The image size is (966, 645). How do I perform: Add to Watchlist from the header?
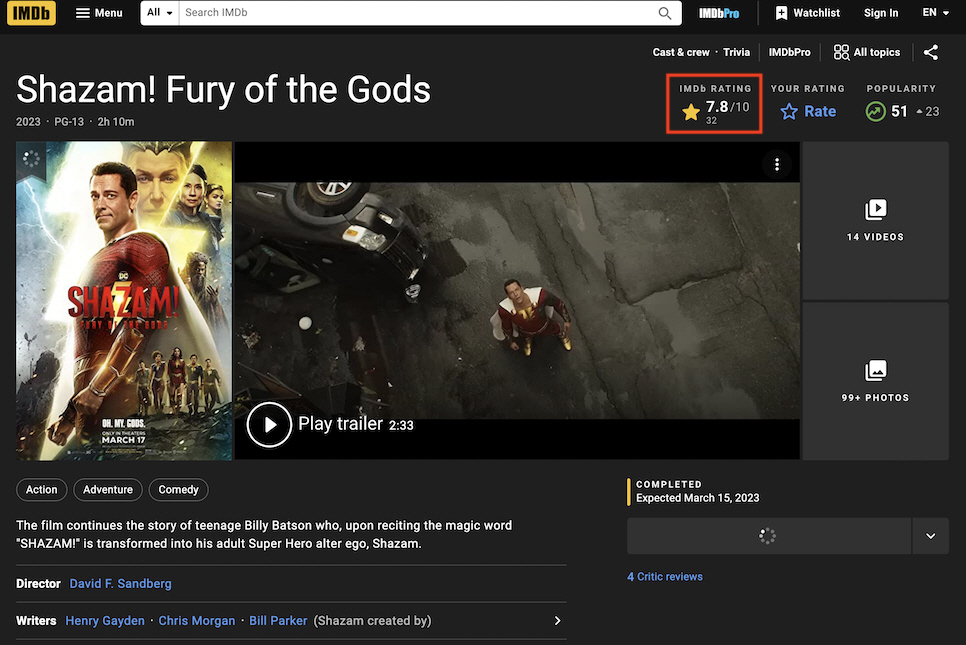tap(808, 13)
